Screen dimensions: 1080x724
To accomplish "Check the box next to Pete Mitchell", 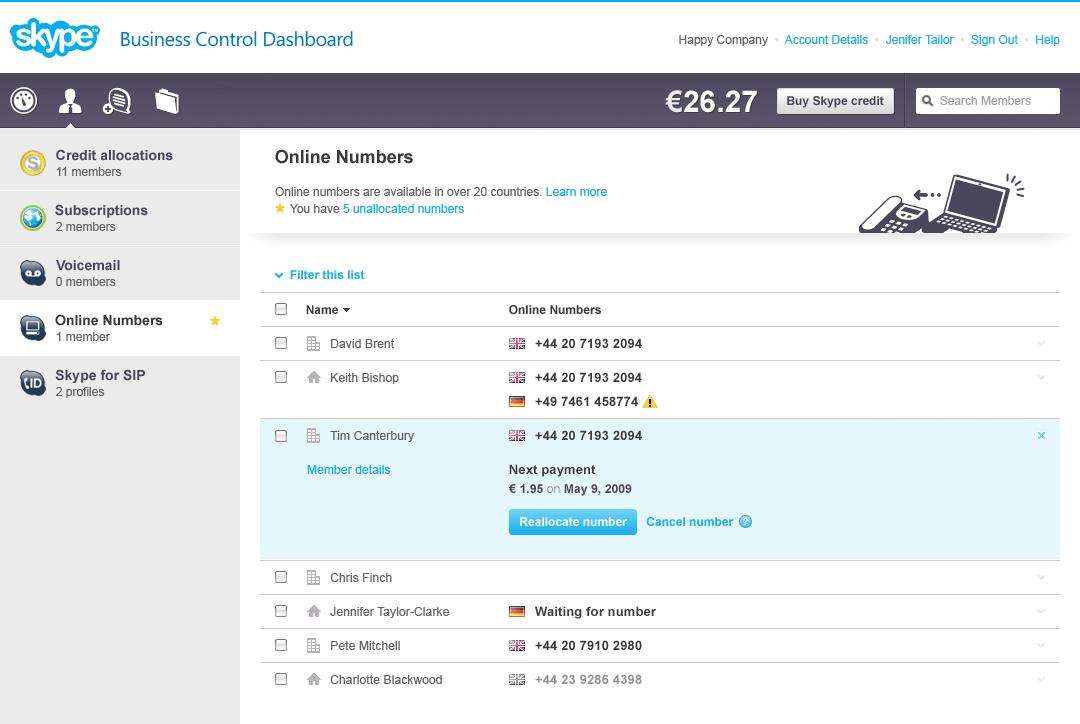I will pyautogui.click(x=281, y=646).
